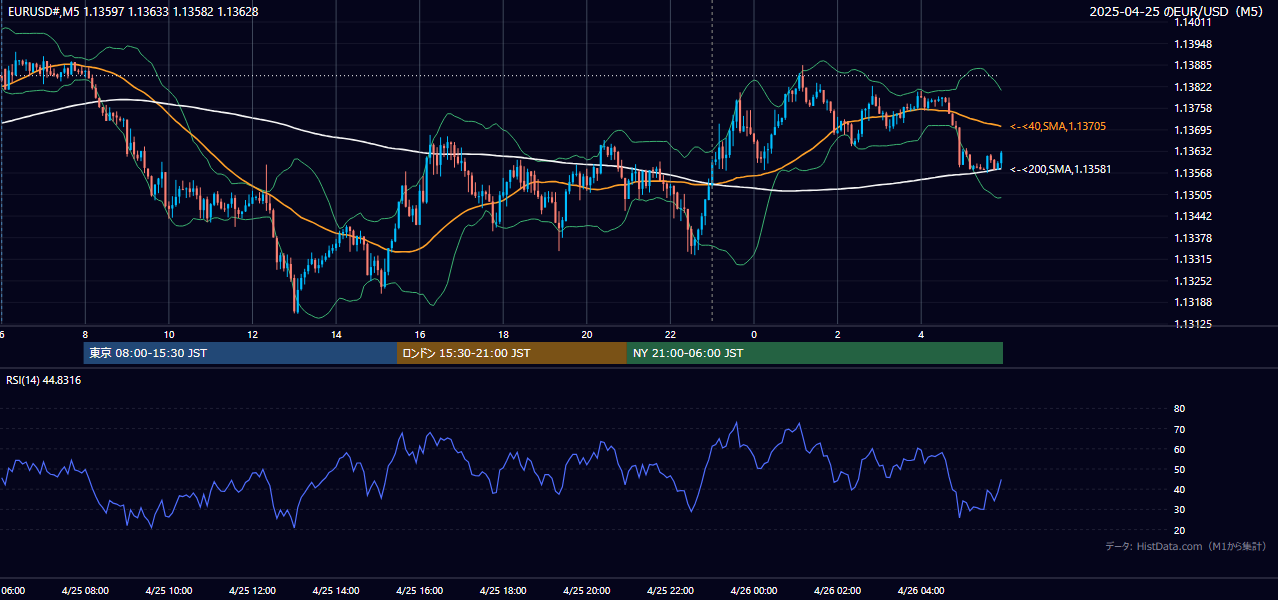Click the 4/26 00:00 date label

click(753, 591)
